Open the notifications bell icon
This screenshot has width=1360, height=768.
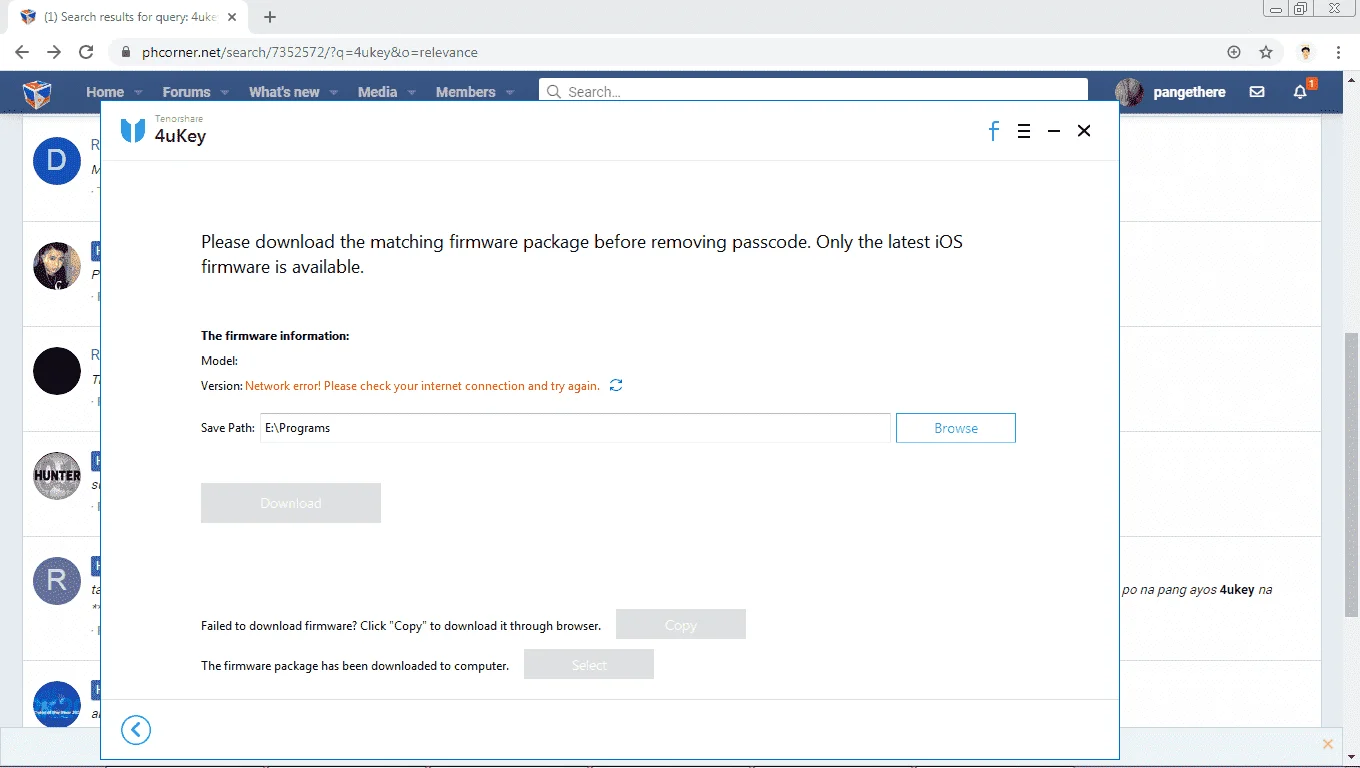pyautogui.click(x=1300, y=92)
